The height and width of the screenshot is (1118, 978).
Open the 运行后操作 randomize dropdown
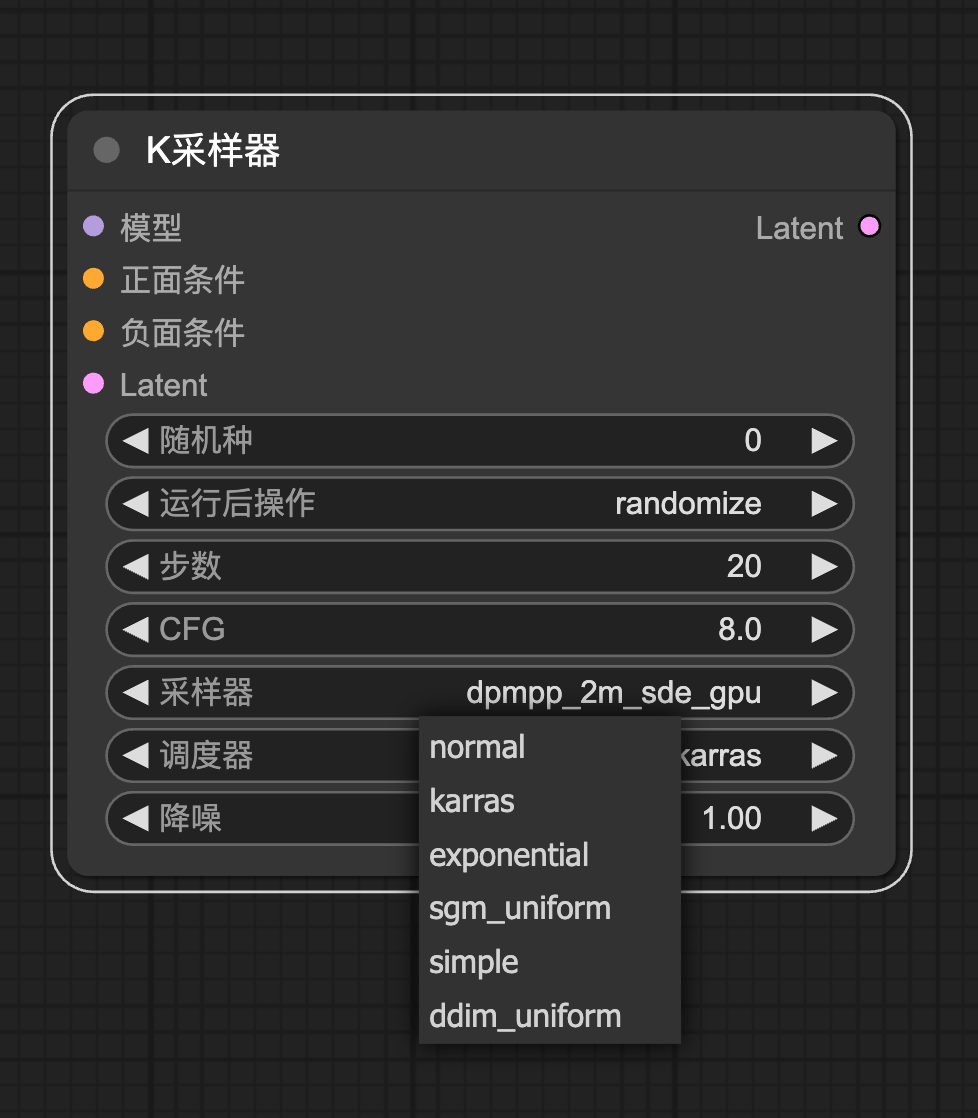click(480, 503)
